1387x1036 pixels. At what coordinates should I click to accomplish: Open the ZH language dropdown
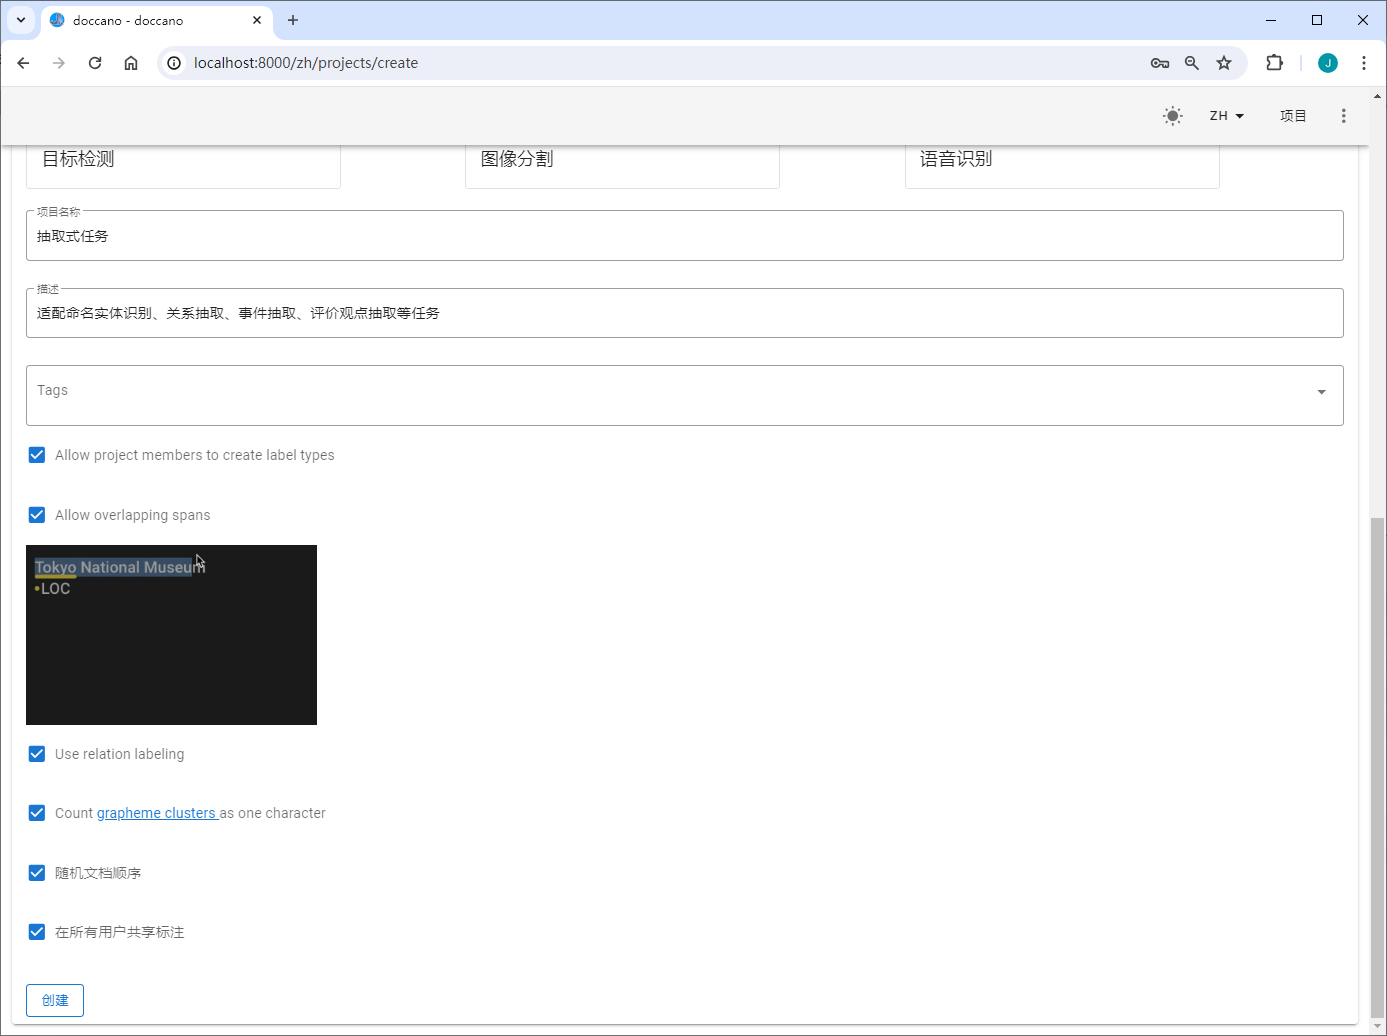pos(1227,116)
